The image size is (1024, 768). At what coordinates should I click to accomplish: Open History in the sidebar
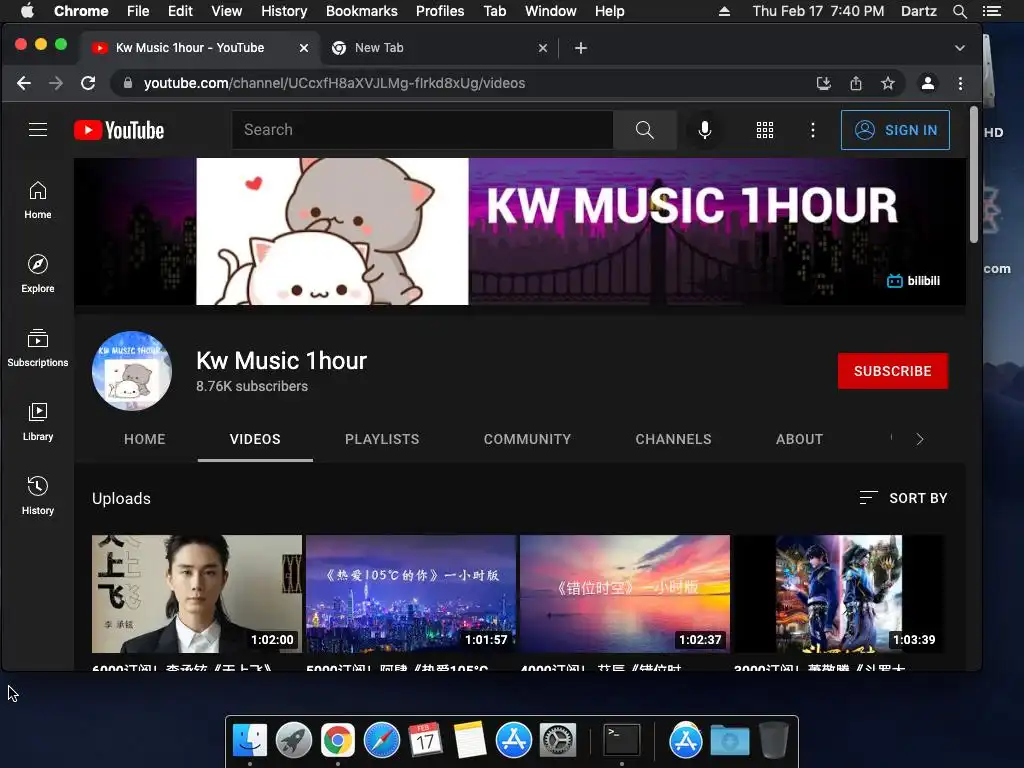(38, 496)
